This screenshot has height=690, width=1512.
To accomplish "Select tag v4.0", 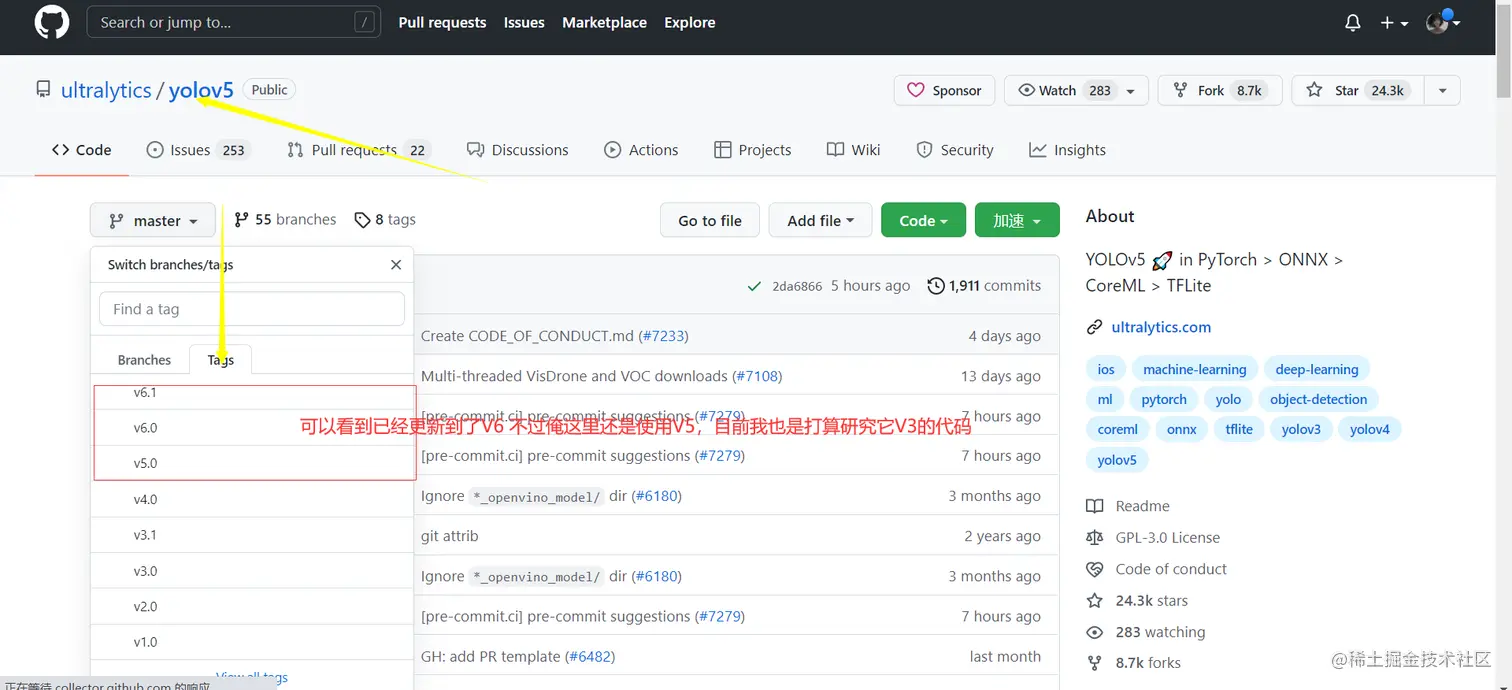I will 252,500.
